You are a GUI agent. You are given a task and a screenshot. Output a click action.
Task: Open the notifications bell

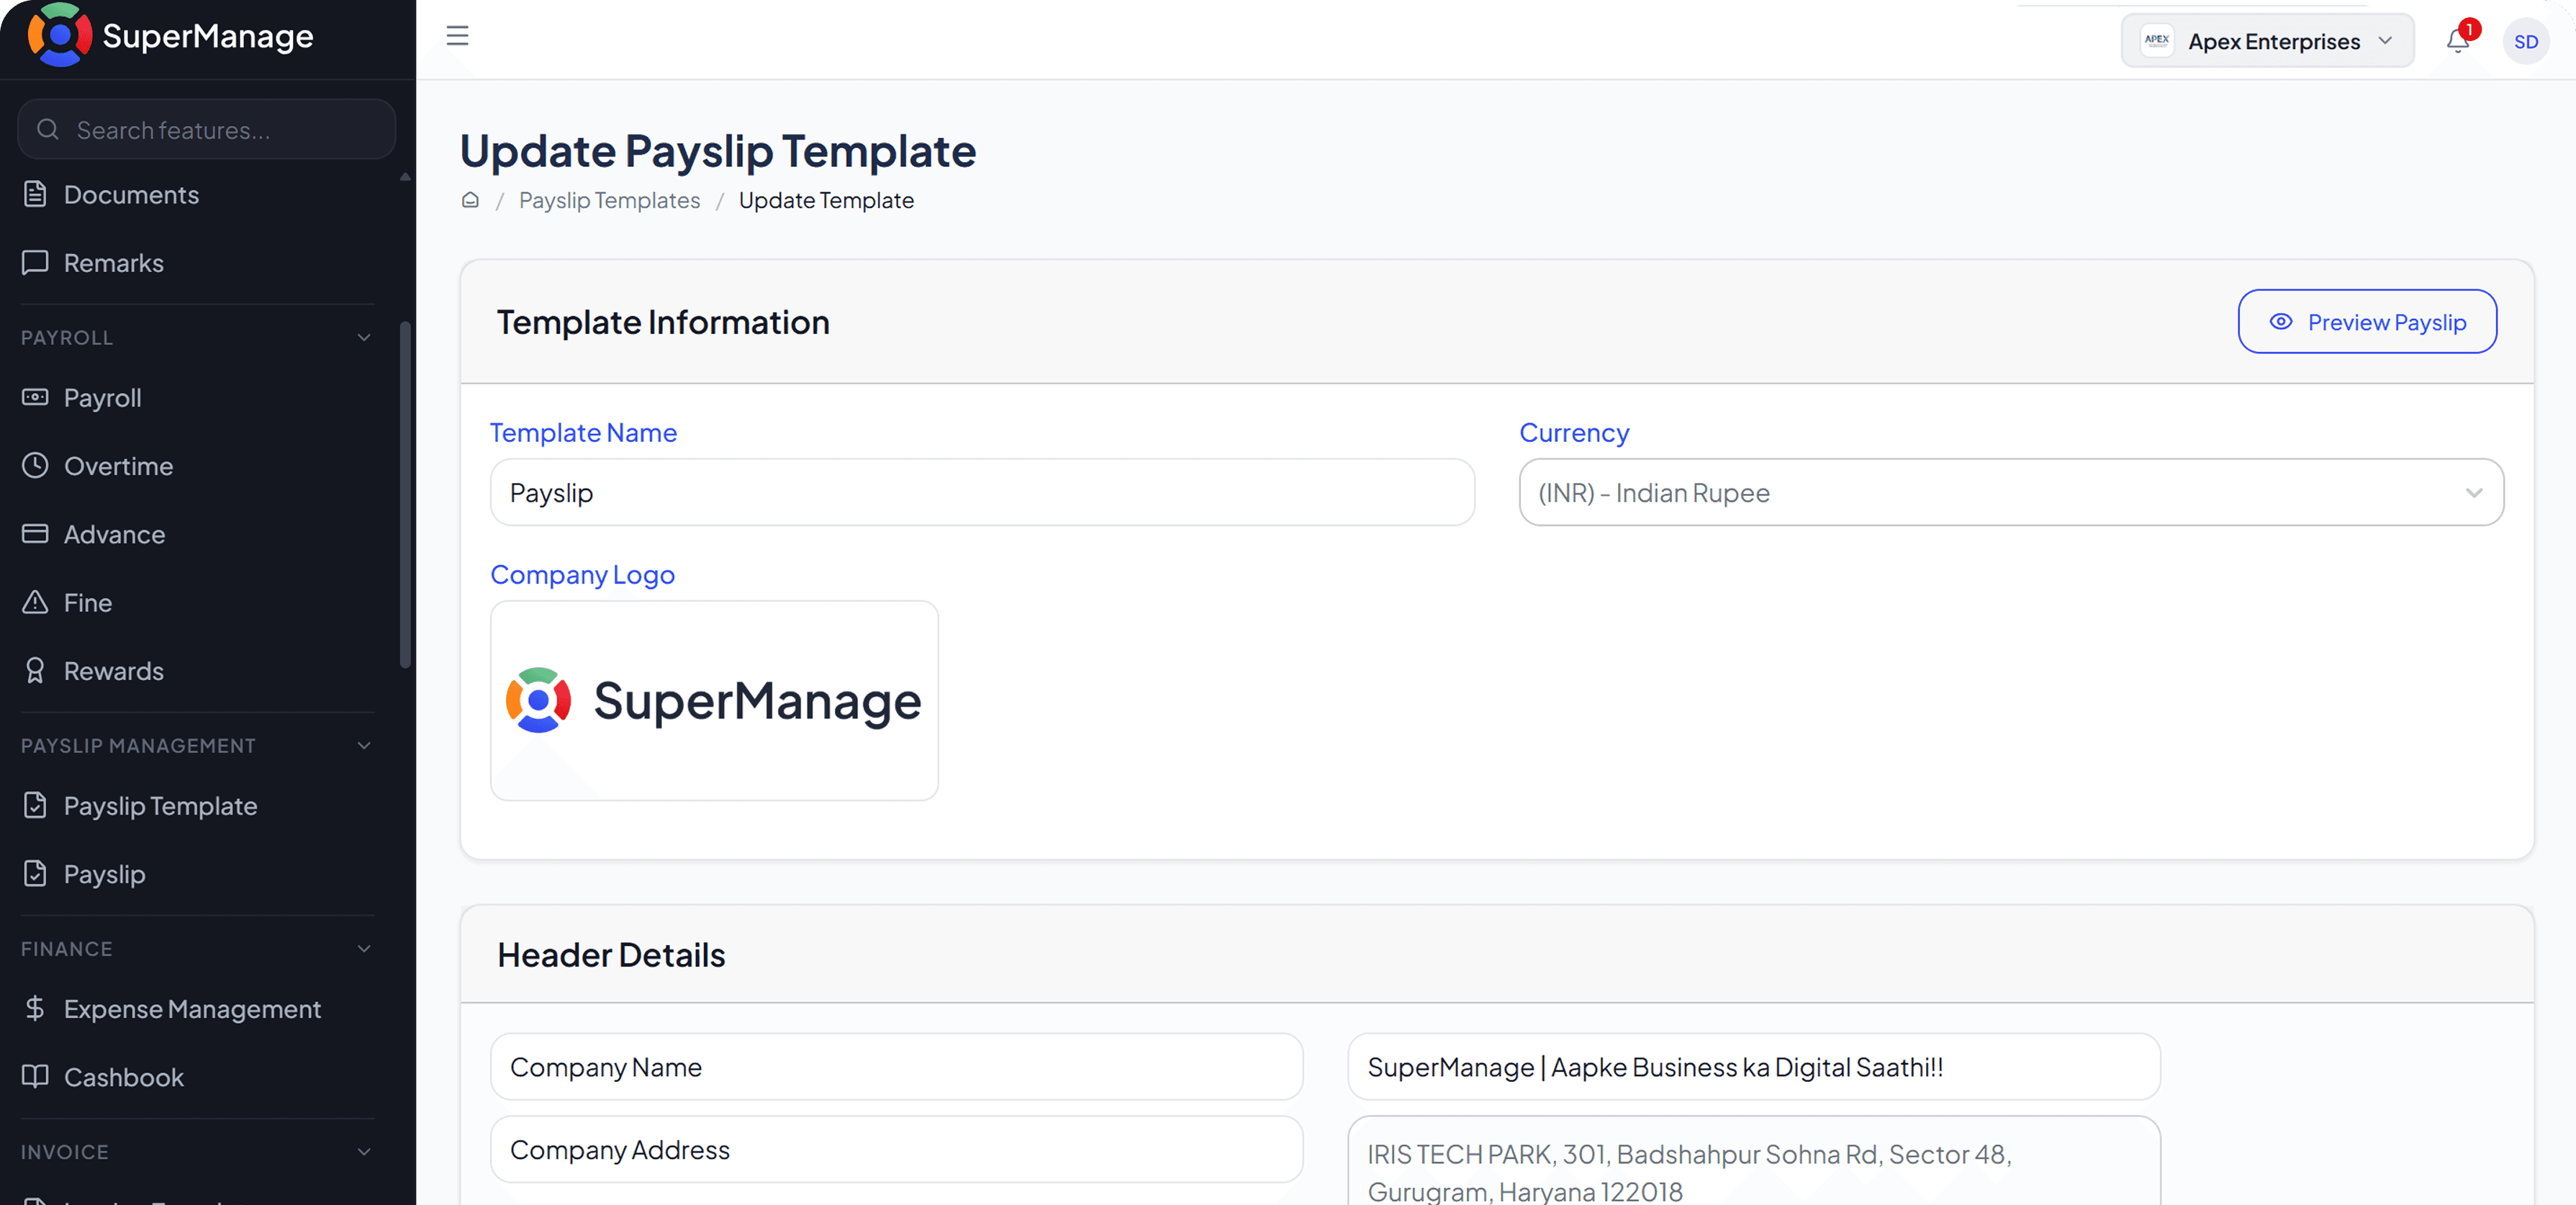2458,41
